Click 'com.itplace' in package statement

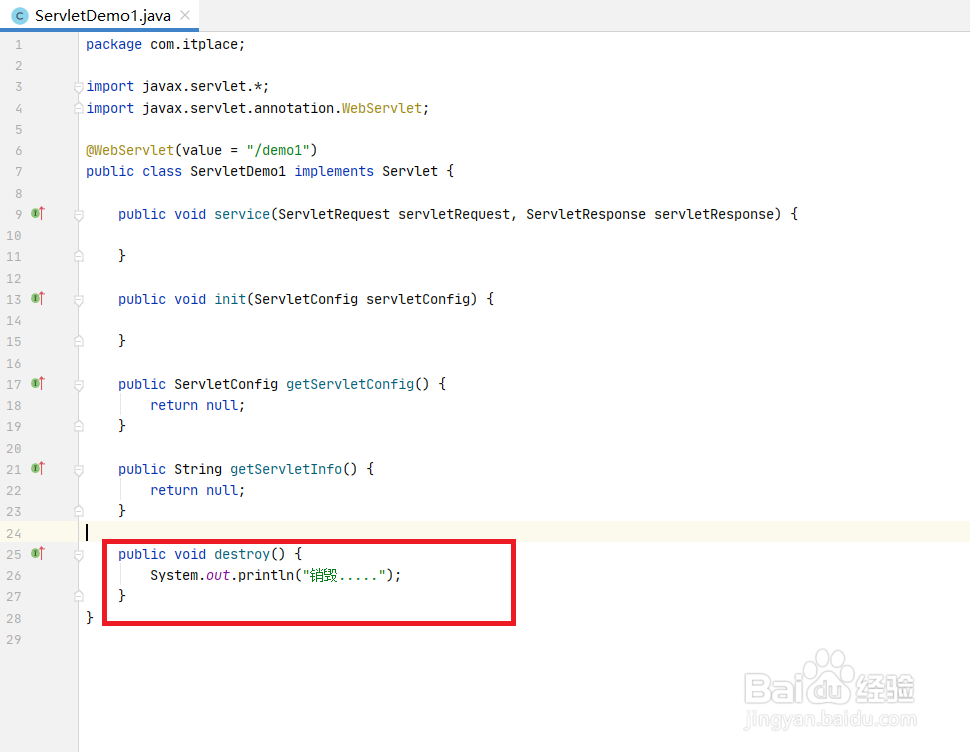click(x=194, y=45)
